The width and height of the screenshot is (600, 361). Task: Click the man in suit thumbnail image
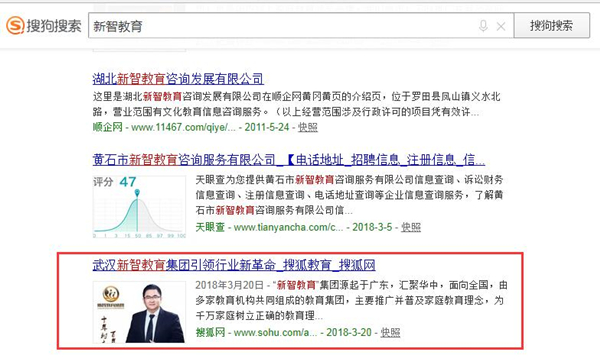coord(139,312)
